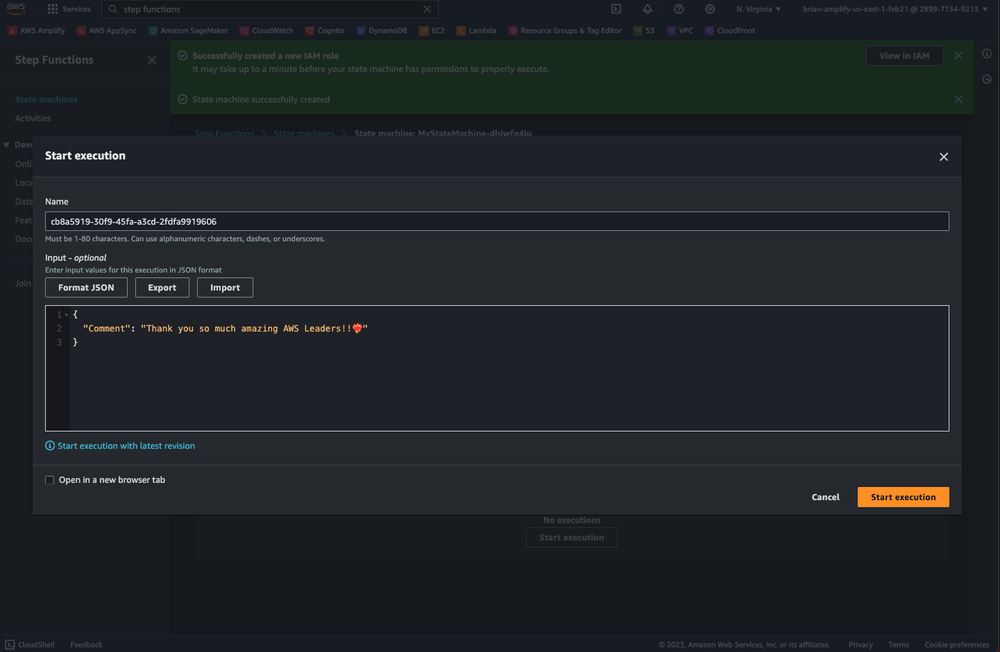Select State machines in sidebar
The height and width of the screenshot is (652, 1000).
coord(47,100)
